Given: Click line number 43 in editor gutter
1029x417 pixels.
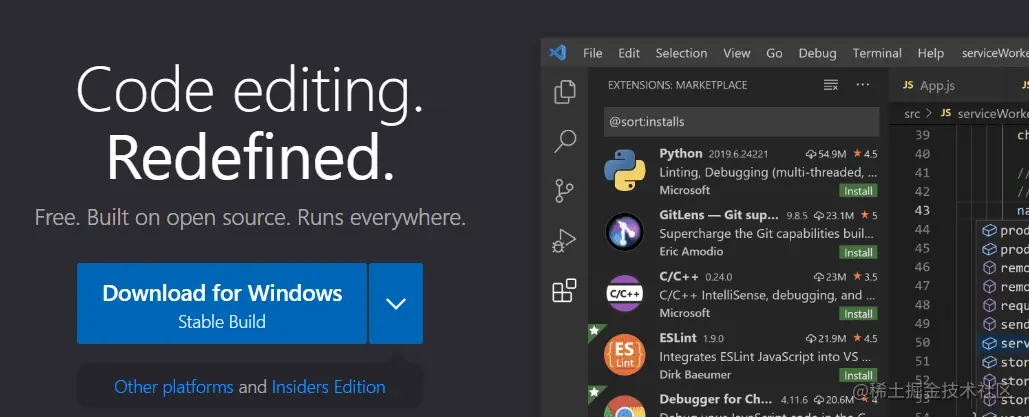Looking at the screenshot, I should 922,211.
